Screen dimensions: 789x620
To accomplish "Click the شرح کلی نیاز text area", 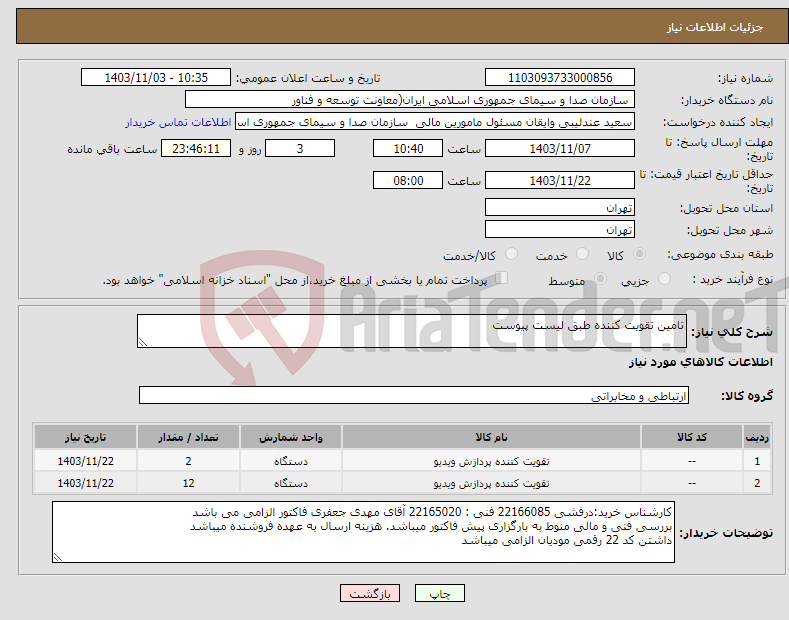I will tap(412, 331).
